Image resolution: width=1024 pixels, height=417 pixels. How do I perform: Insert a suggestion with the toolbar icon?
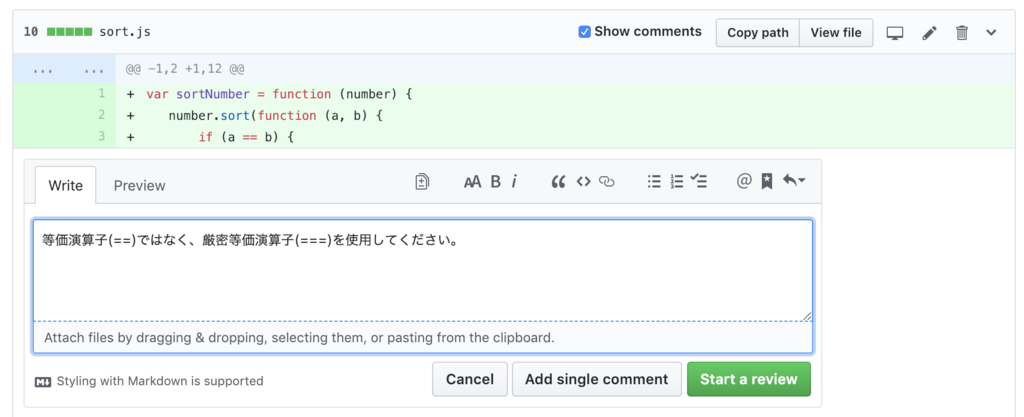point(422,182)
